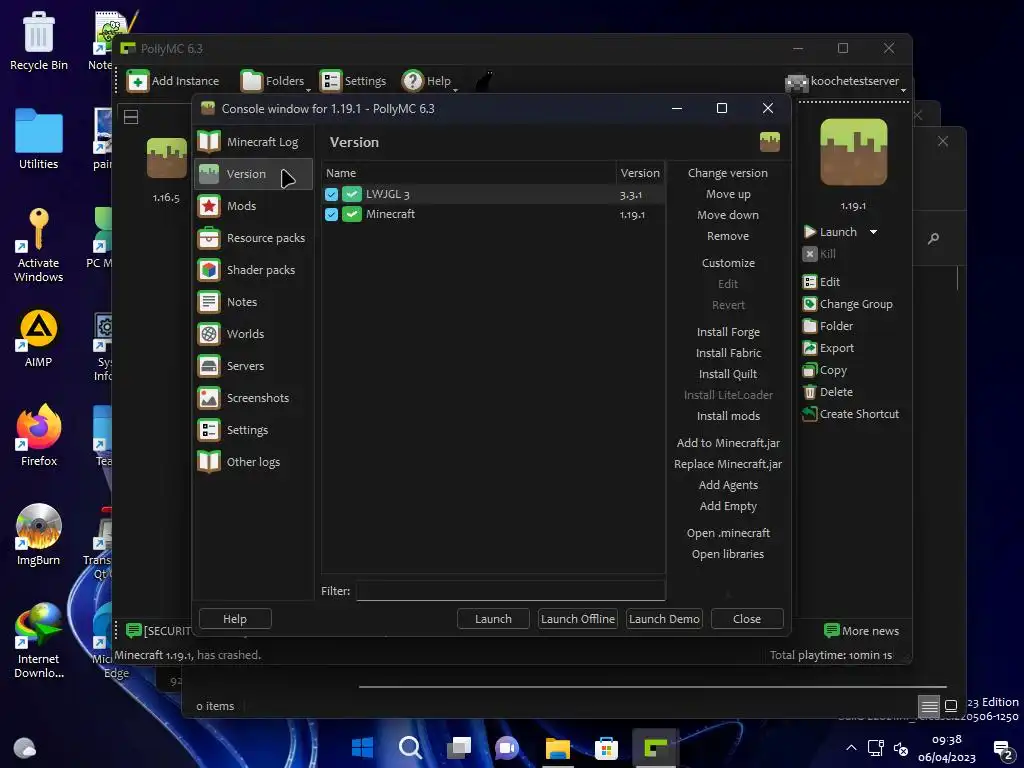Click Open libraries
The image size is (1024, 768).
click(728, 554)
